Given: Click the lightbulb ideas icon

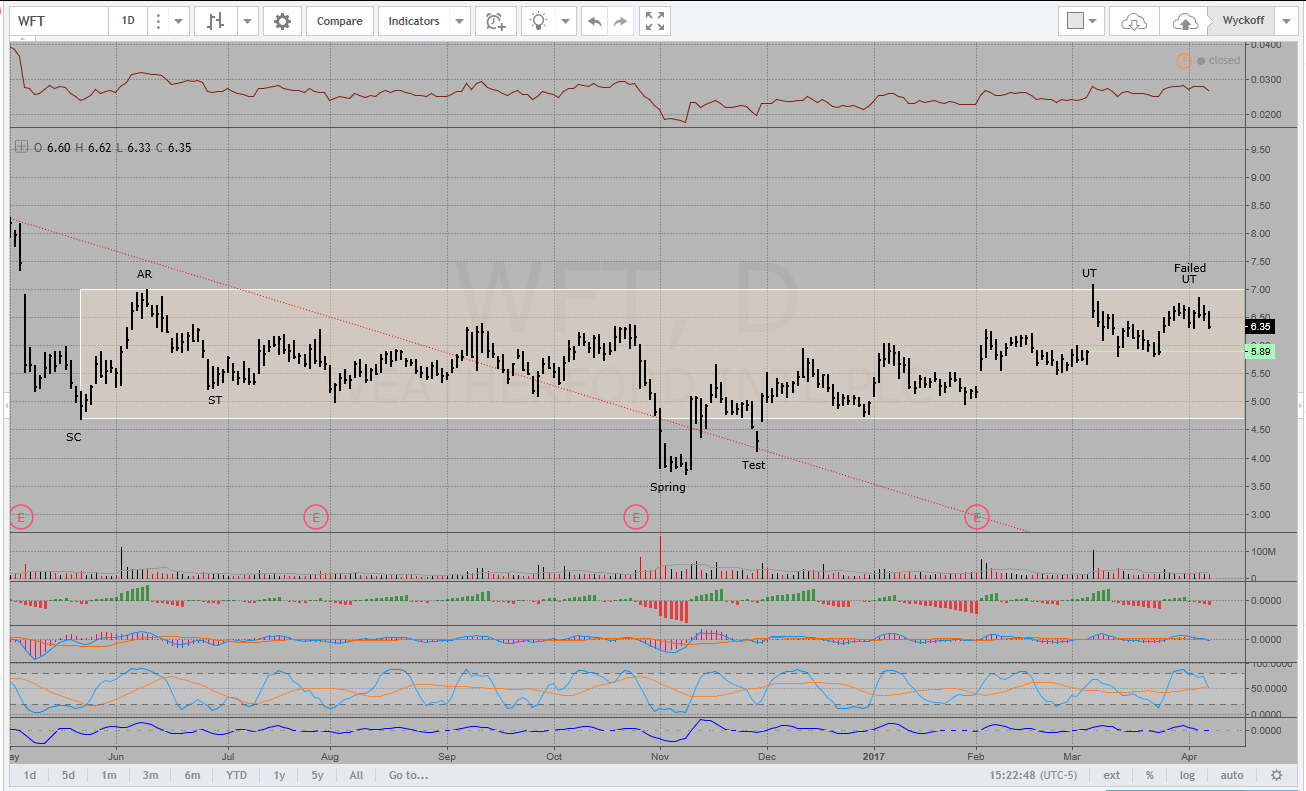Looking at the screenshot, I should pos(539,21).
